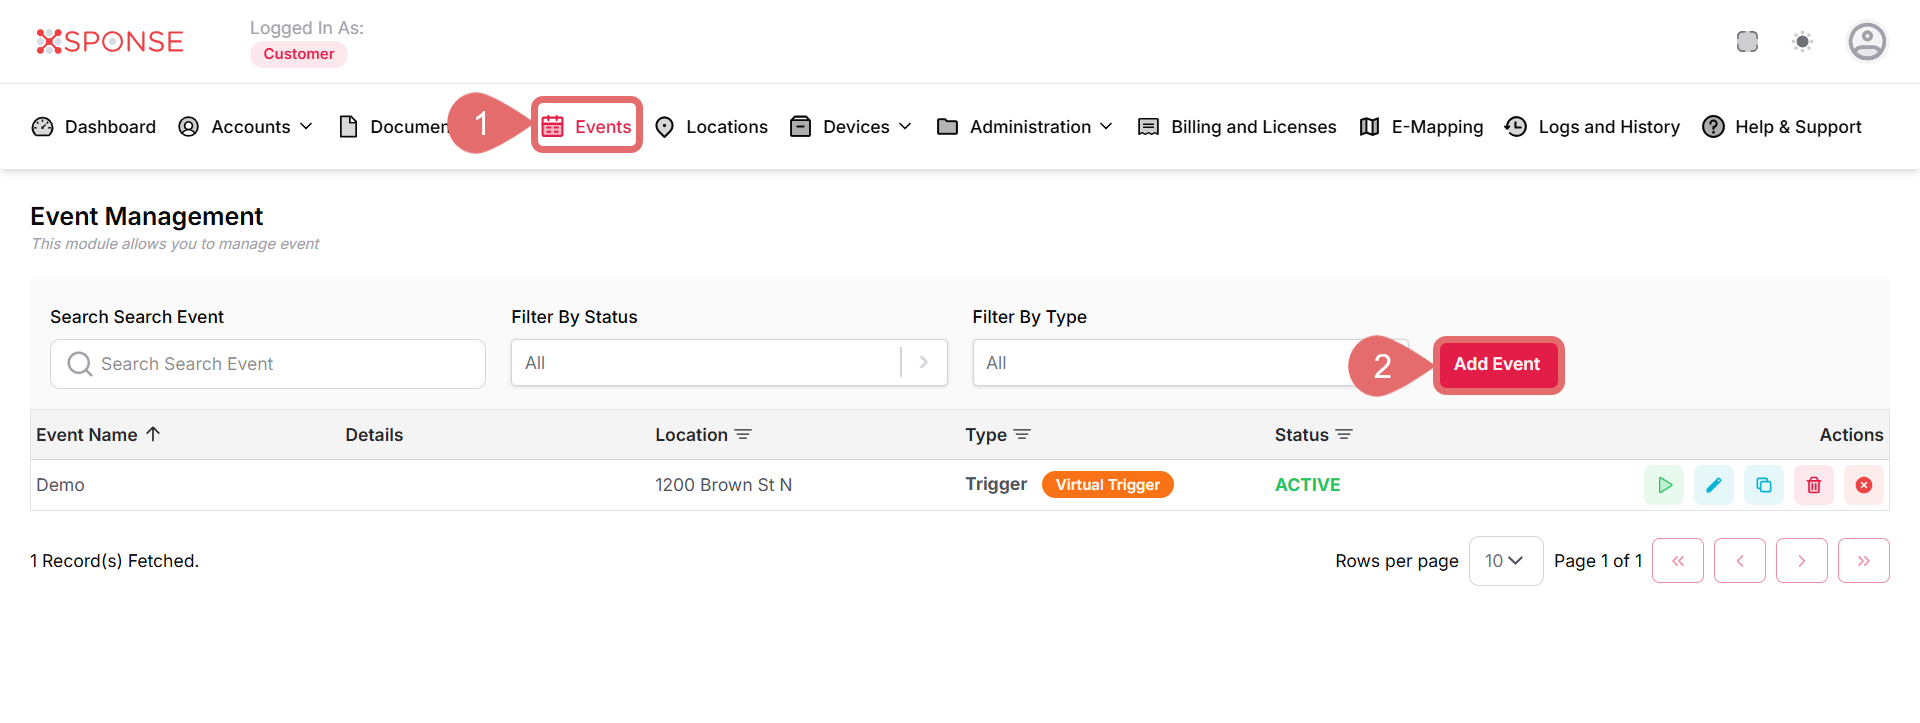
Task: Duplicate the Demo event using copy icon
Action: (x=1764, y=485)
